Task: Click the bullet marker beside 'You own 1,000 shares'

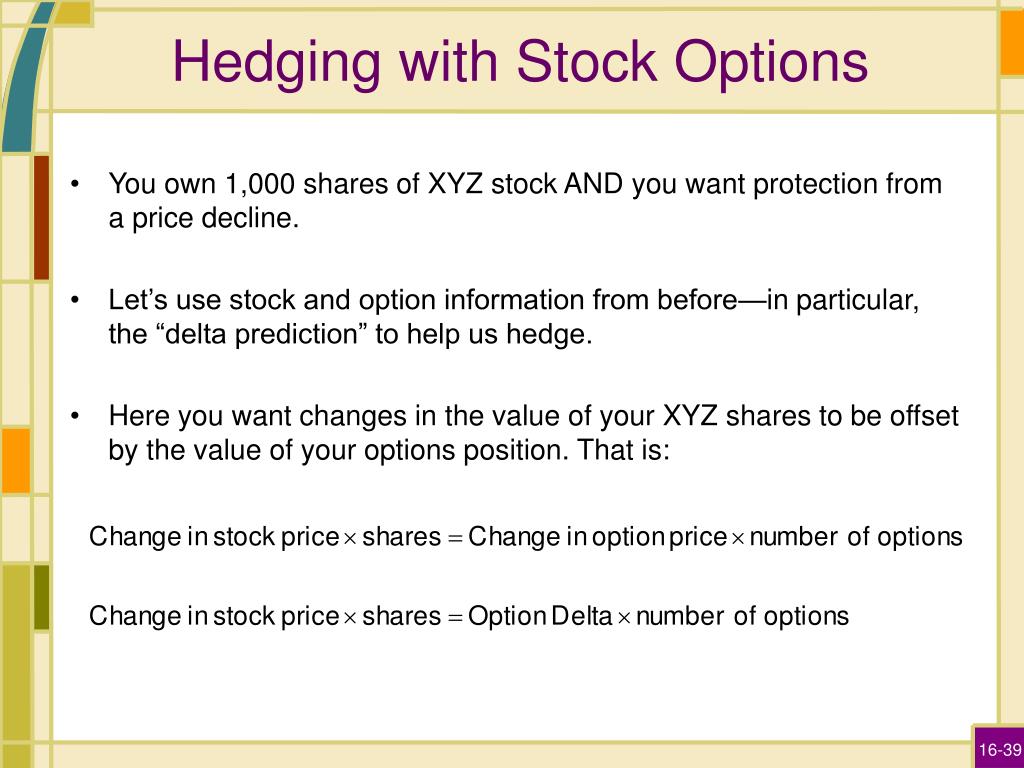Action: click(76, 184)
